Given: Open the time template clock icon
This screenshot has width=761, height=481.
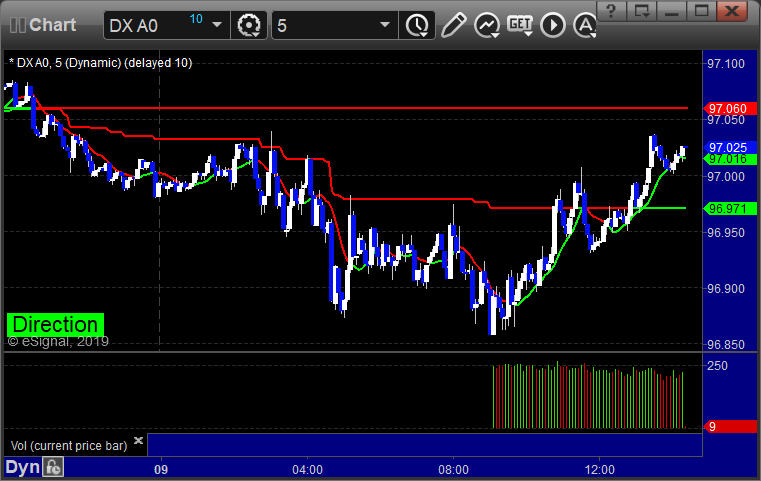Looking at the screenshot, I should coord(417,25).
